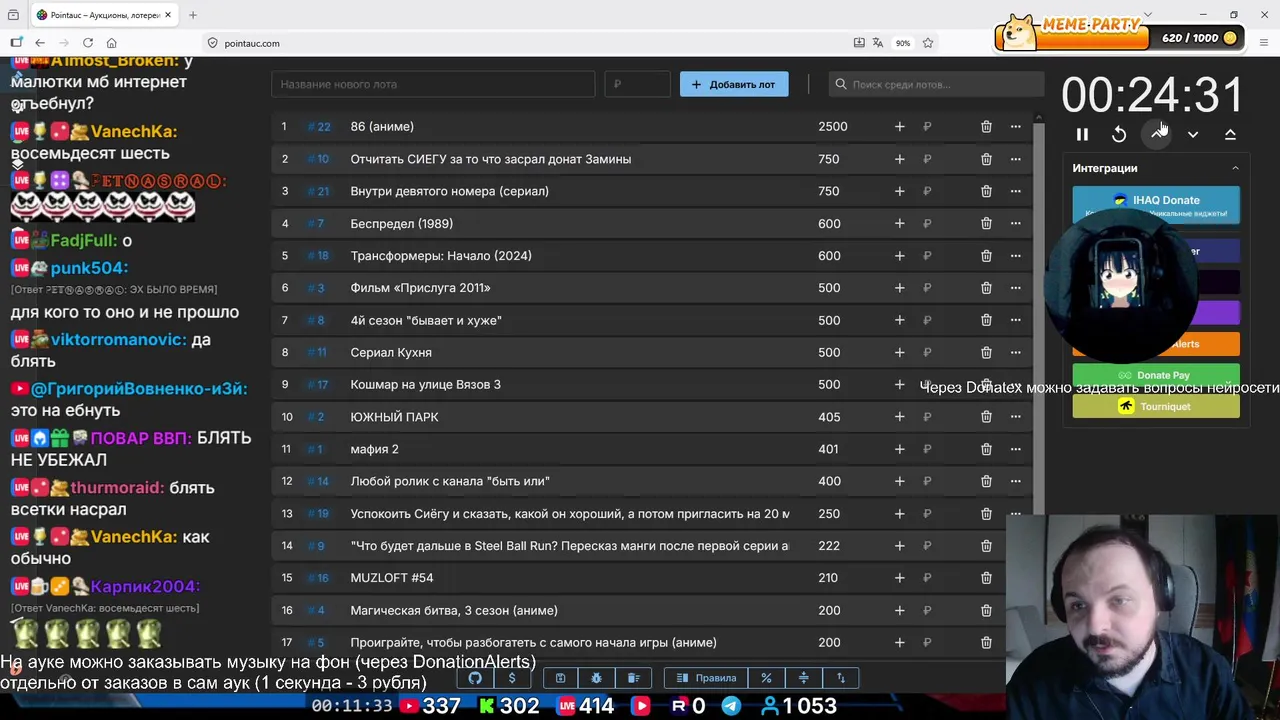
Task: Click lot title 4й сезон "бывает и хуже"
Action: pos(426,320)
